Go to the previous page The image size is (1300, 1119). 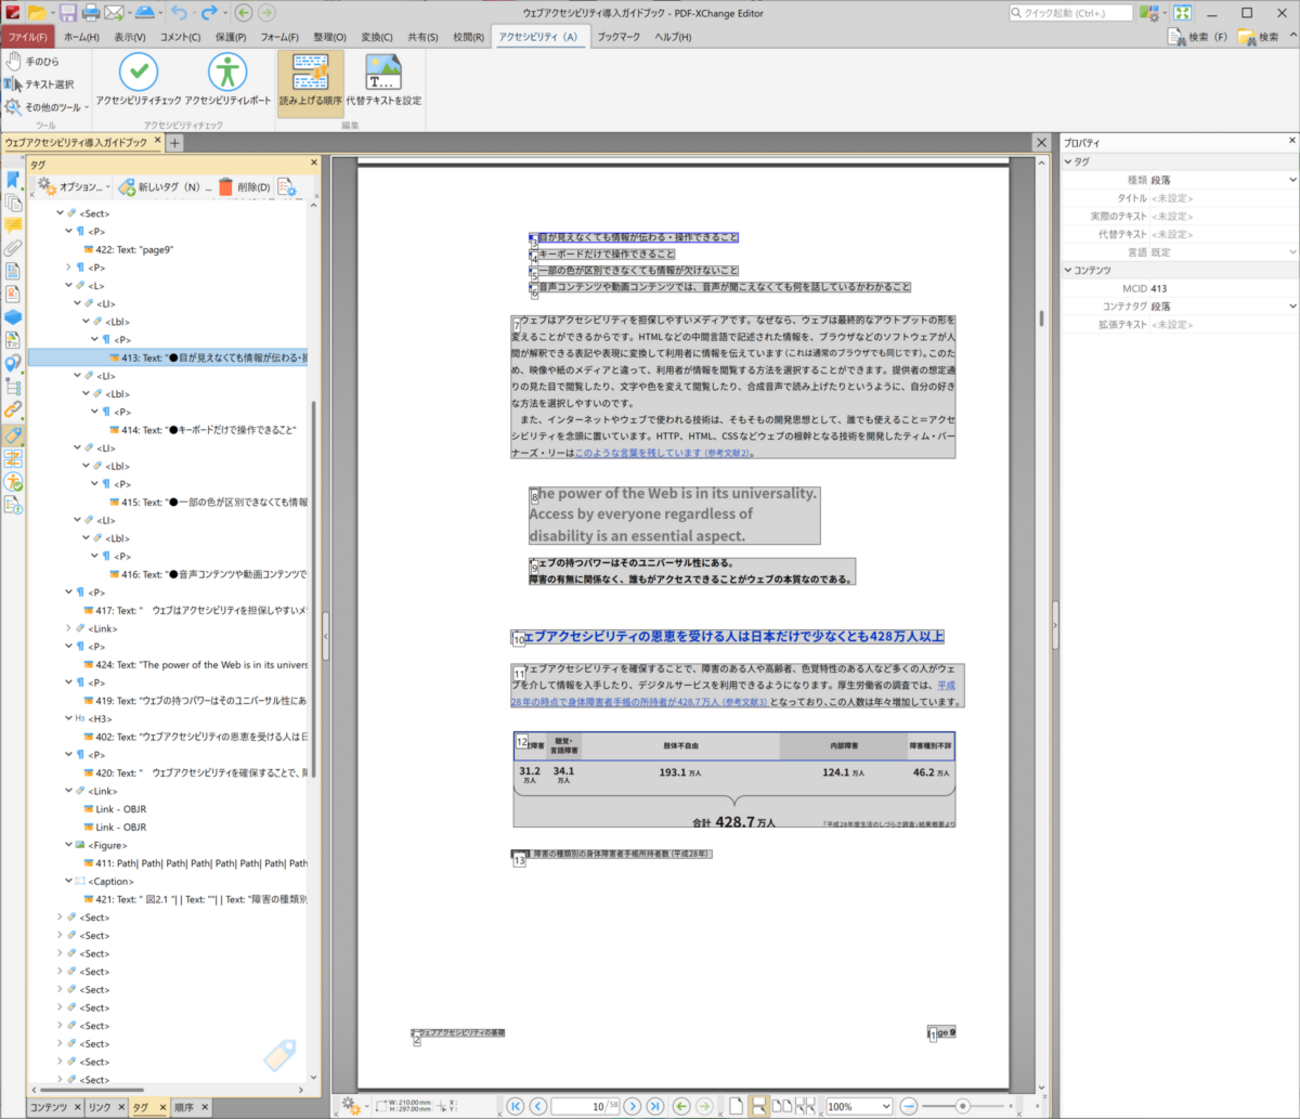538,1106
